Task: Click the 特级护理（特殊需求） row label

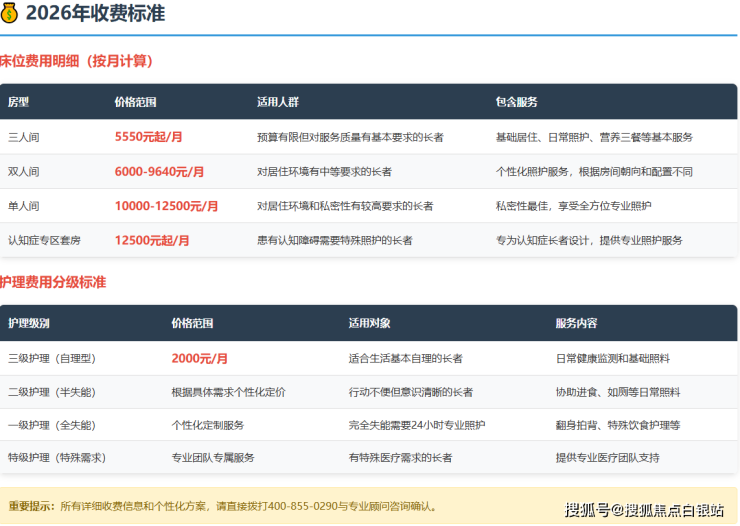Action: tap(56, 457)
